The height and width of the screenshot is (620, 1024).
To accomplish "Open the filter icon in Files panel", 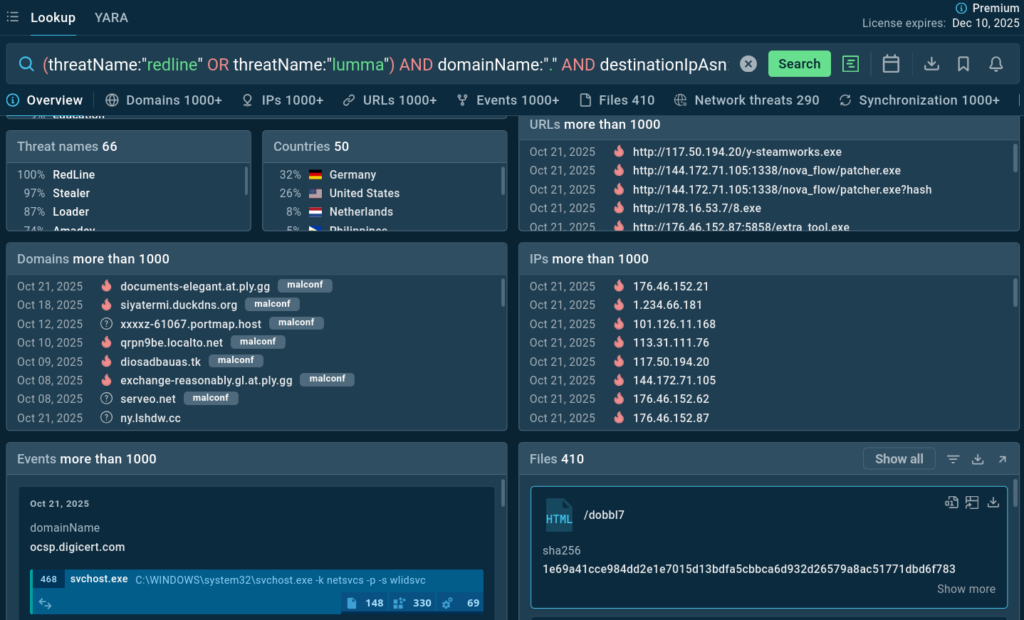I will pyautogui.click(x=953, y=459).
